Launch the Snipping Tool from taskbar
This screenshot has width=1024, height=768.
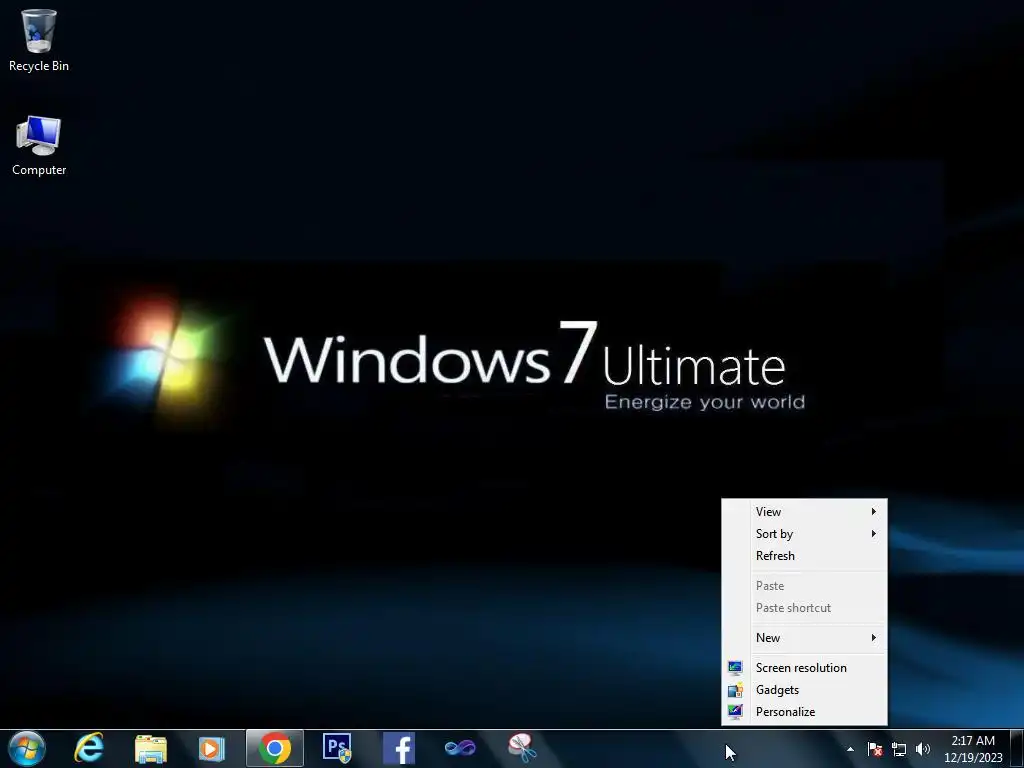[522, 748]
